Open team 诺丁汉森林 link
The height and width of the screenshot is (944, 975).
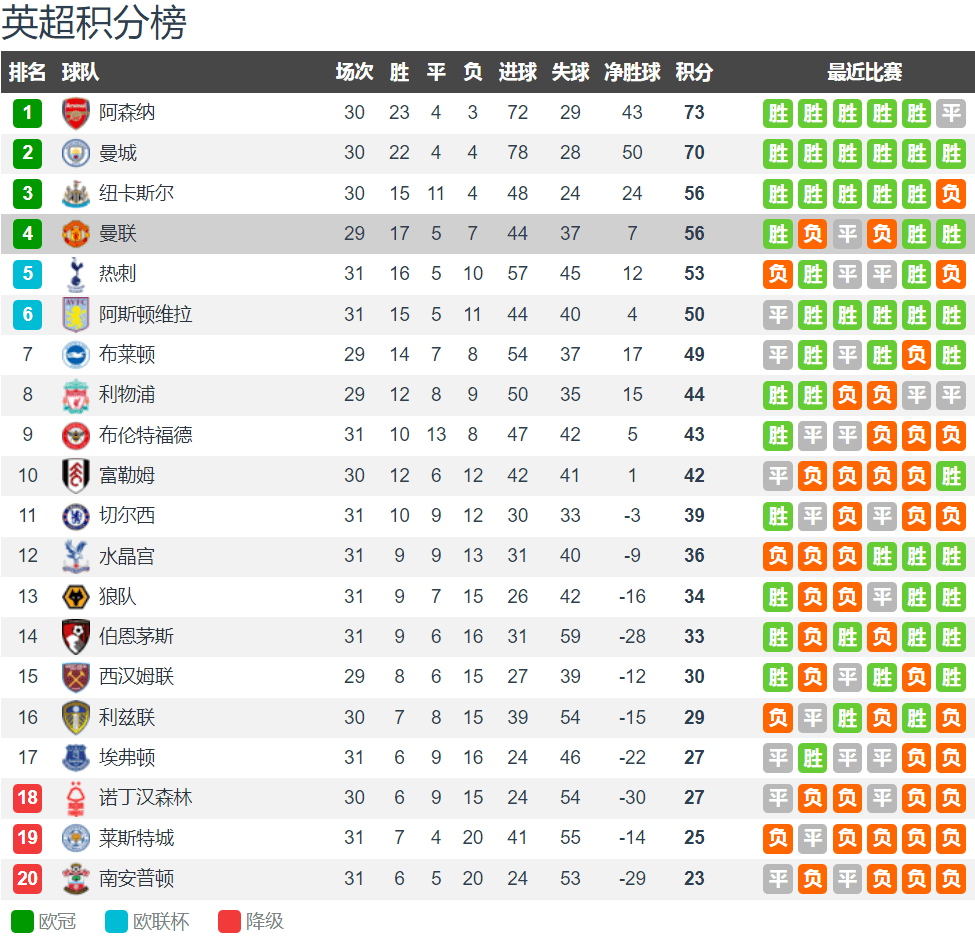(146, 798)
